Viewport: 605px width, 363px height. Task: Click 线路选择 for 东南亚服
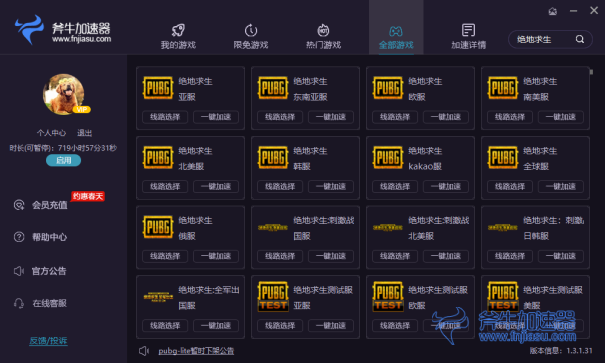click(x=280, y=117)
